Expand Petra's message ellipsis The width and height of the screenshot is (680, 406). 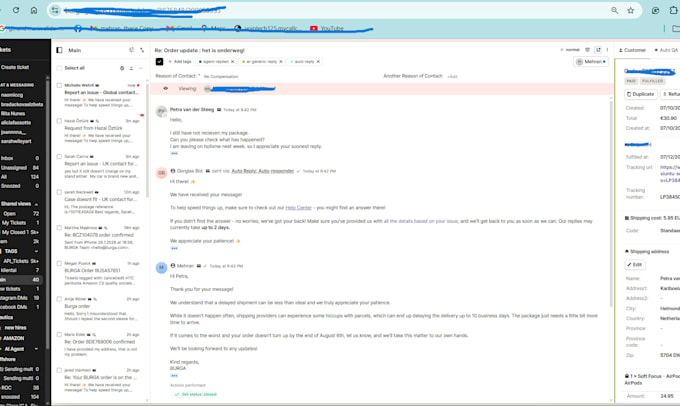(x=174, y=153)
